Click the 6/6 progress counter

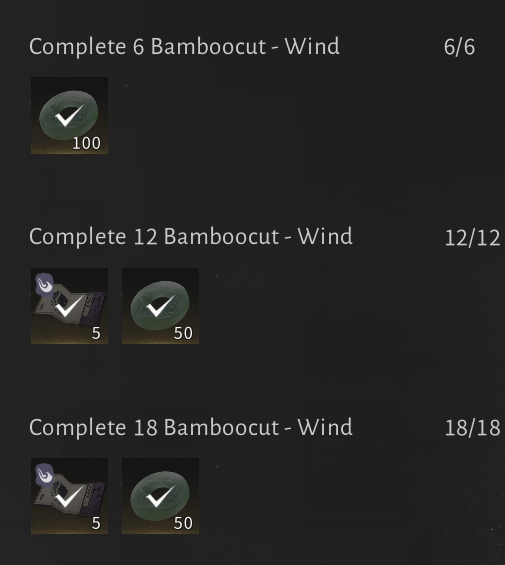[459, 48]
